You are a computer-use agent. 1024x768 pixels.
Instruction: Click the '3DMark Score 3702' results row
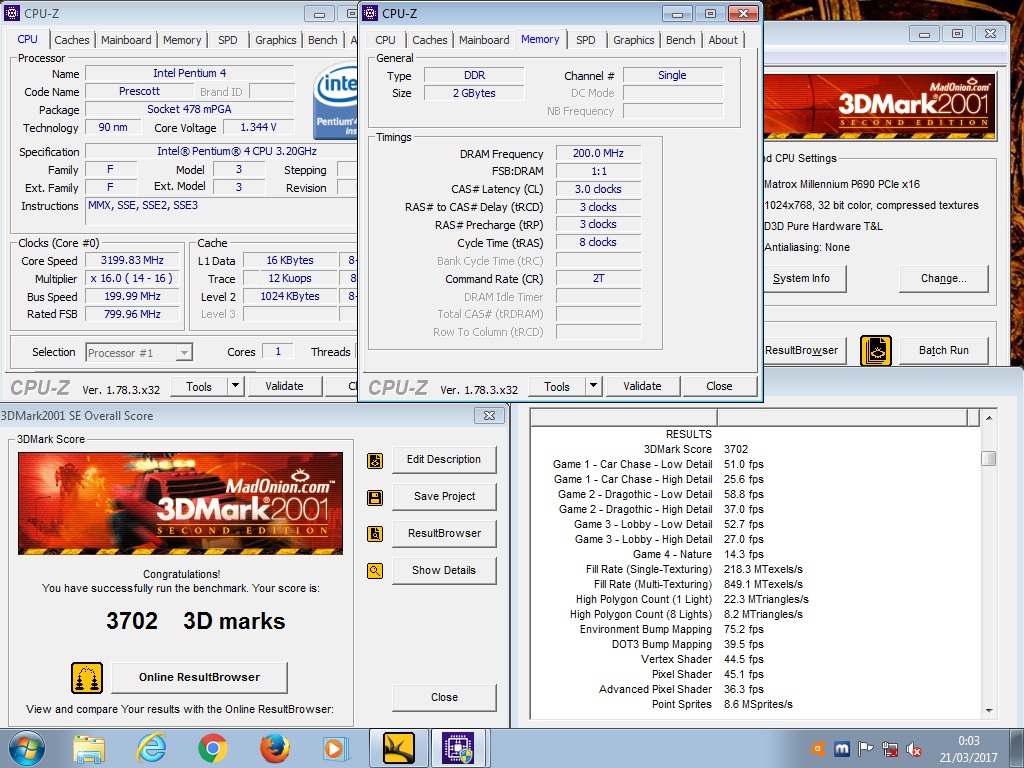click(697, 449)
